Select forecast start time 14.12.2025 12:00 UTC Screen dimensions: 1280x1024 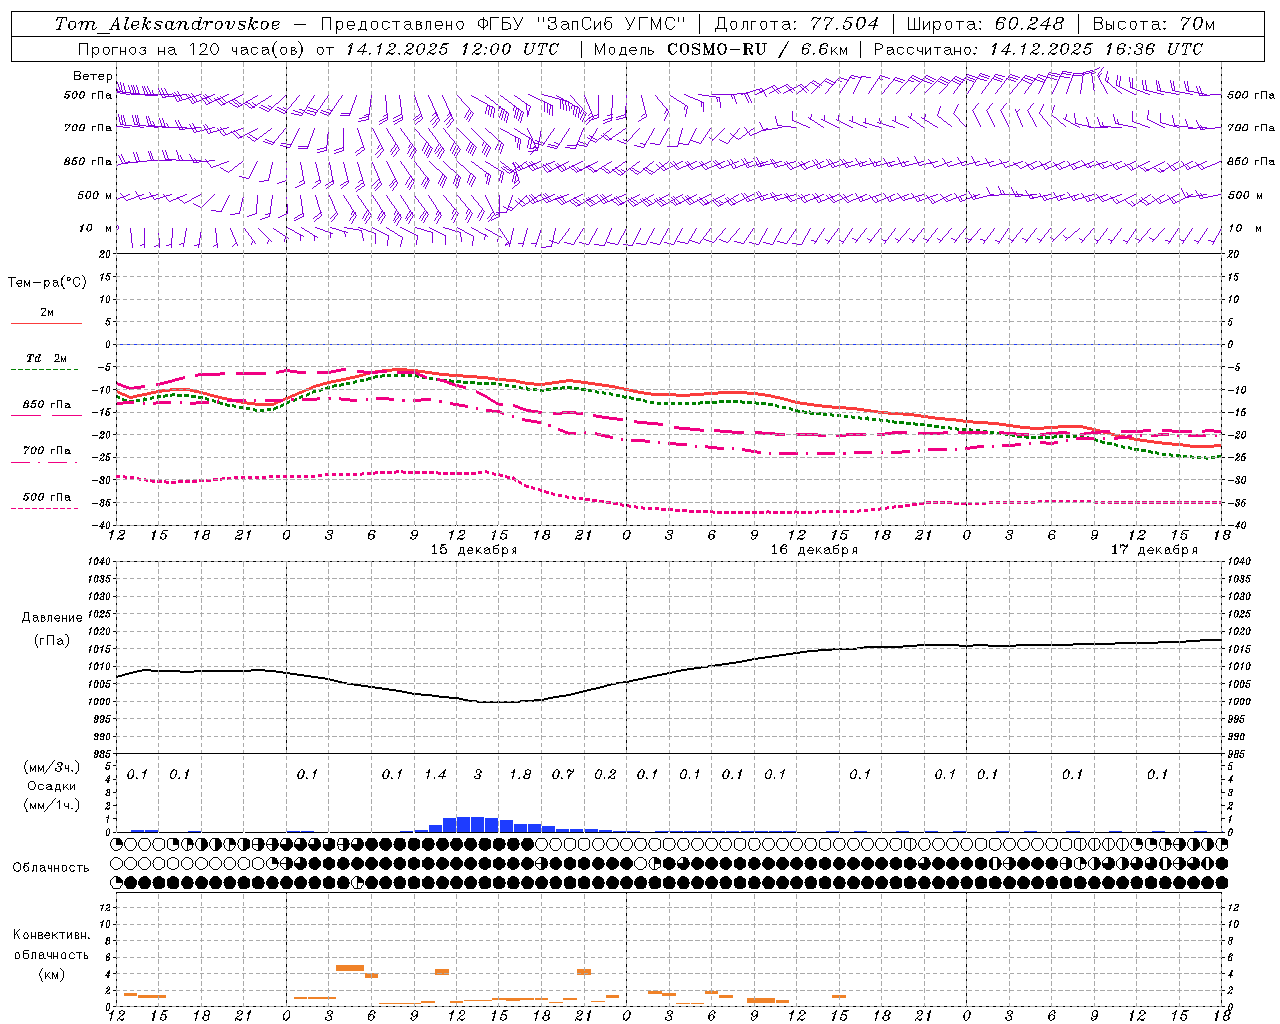click(x=453, y=49)
